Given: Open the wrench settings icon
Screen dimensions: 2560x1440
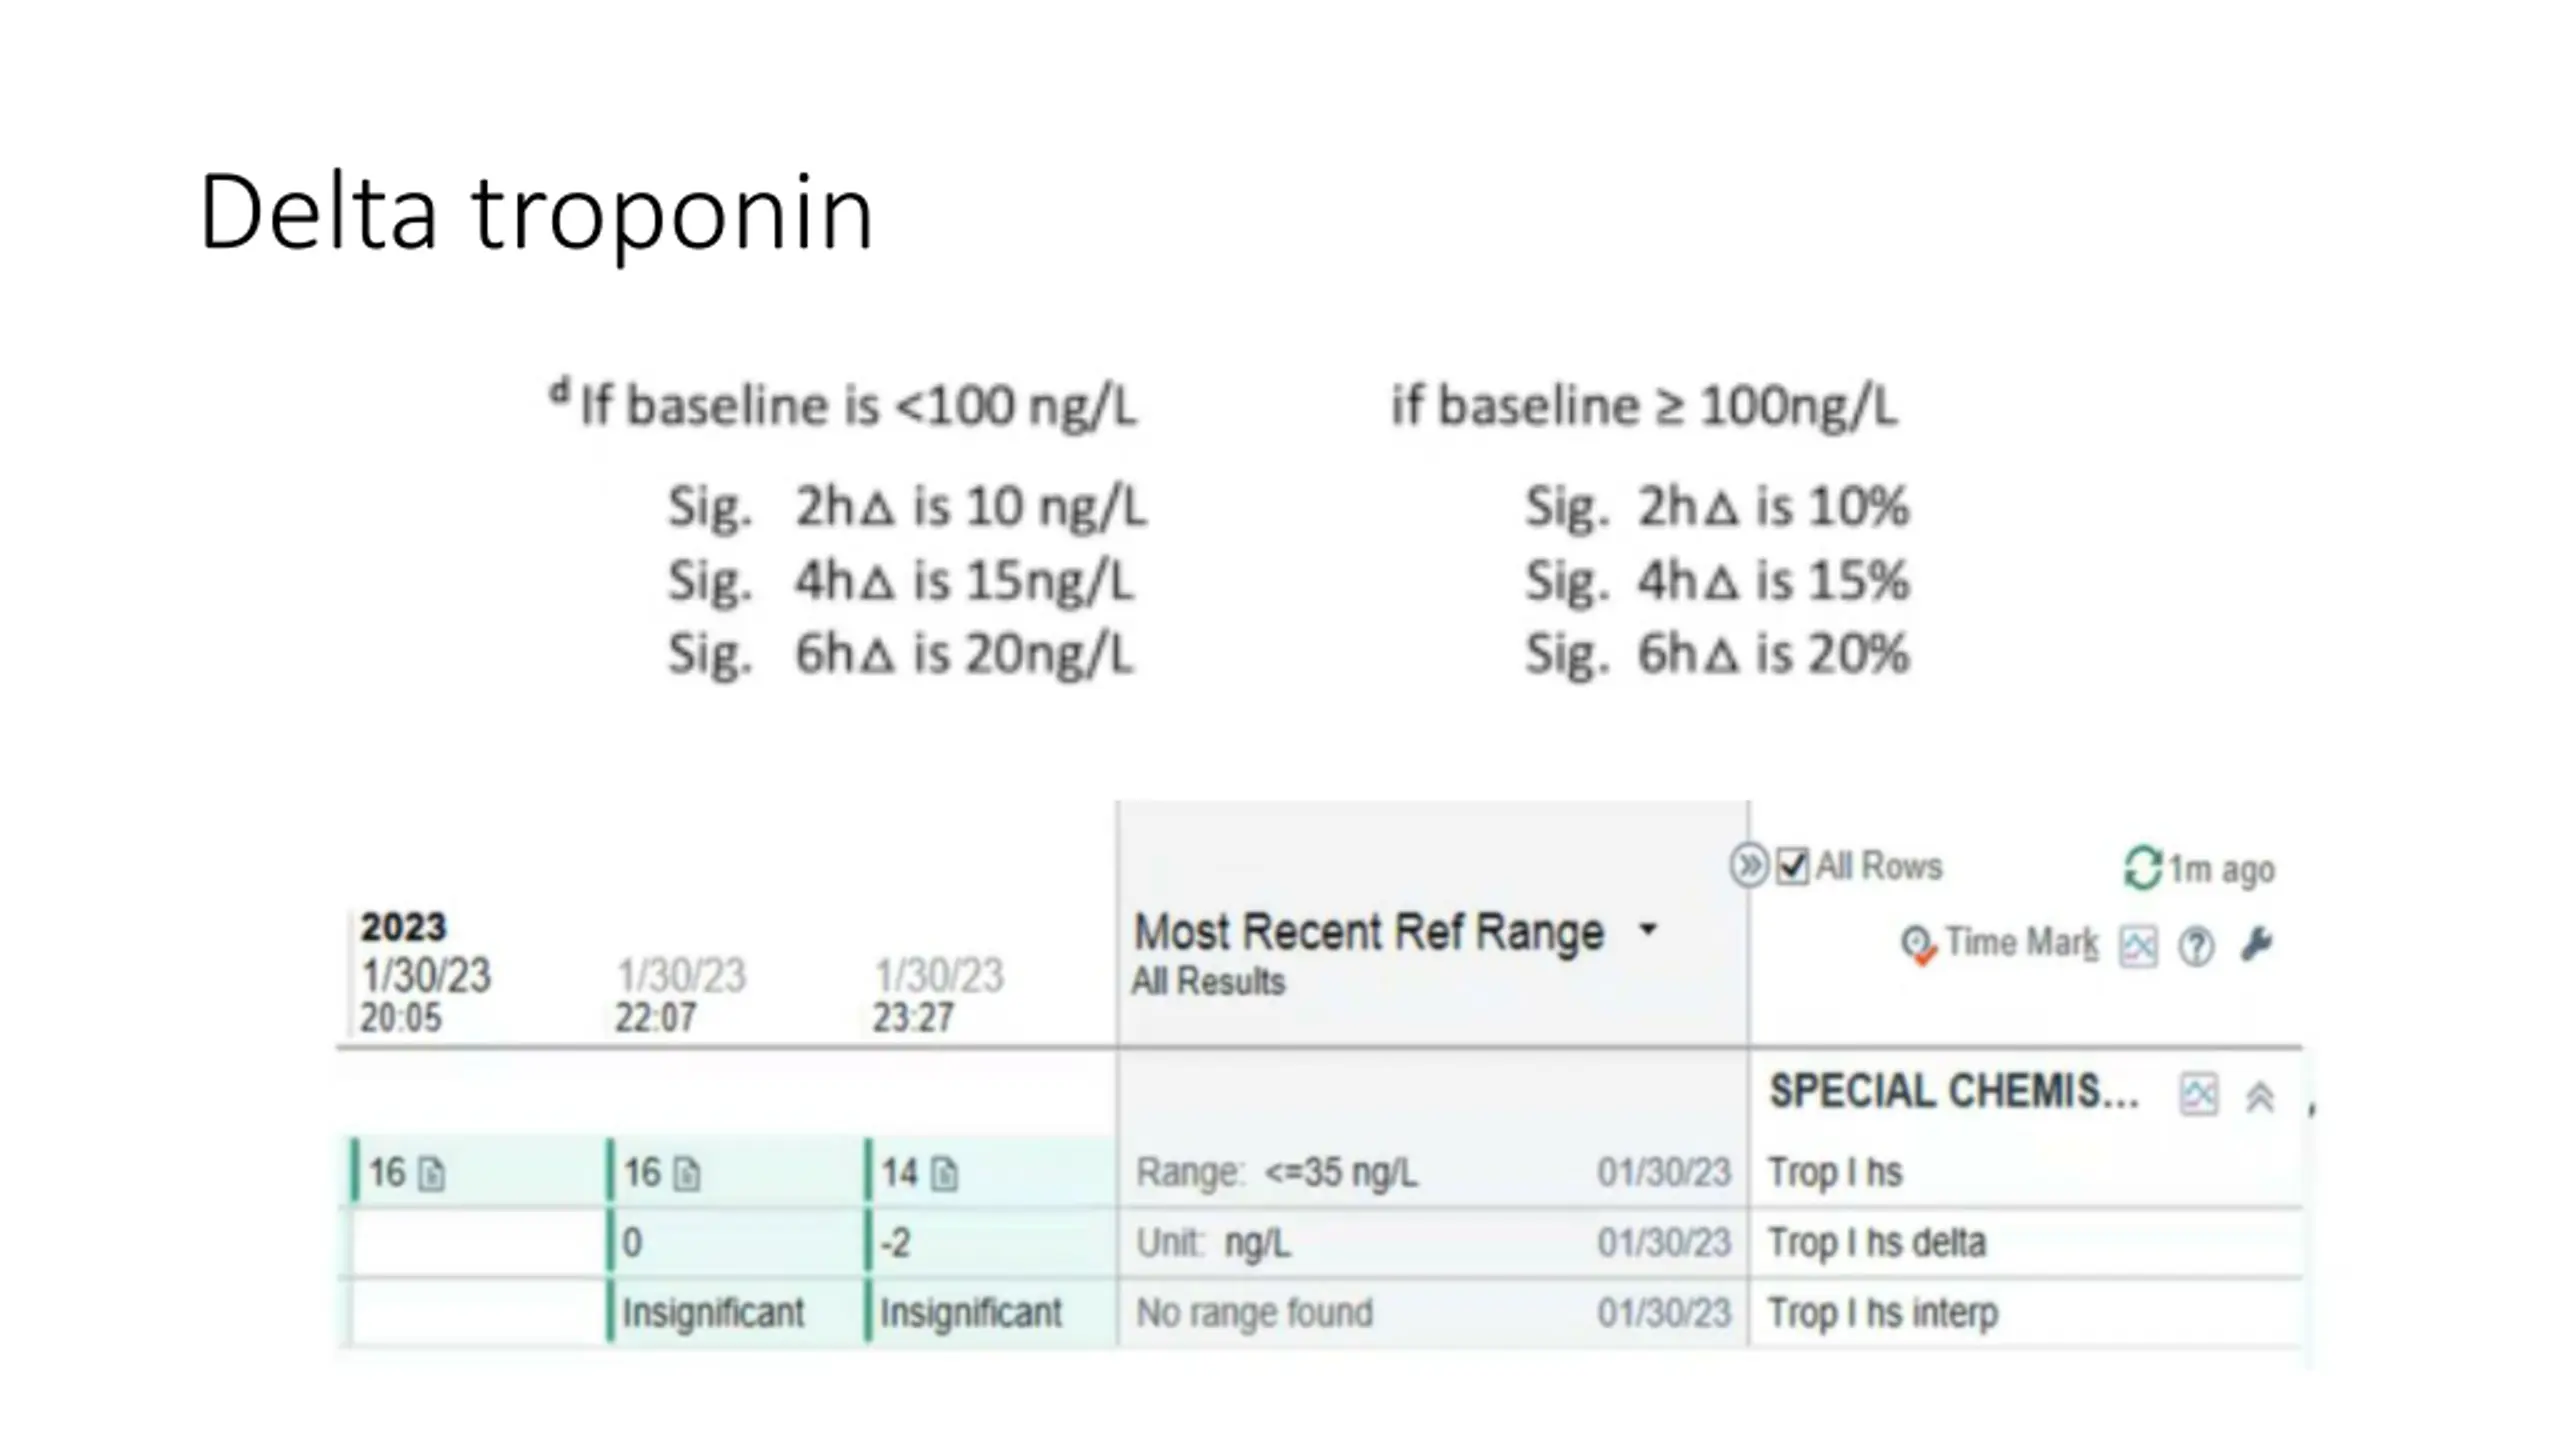Looking at the screenshot, I should [2256, 944].
